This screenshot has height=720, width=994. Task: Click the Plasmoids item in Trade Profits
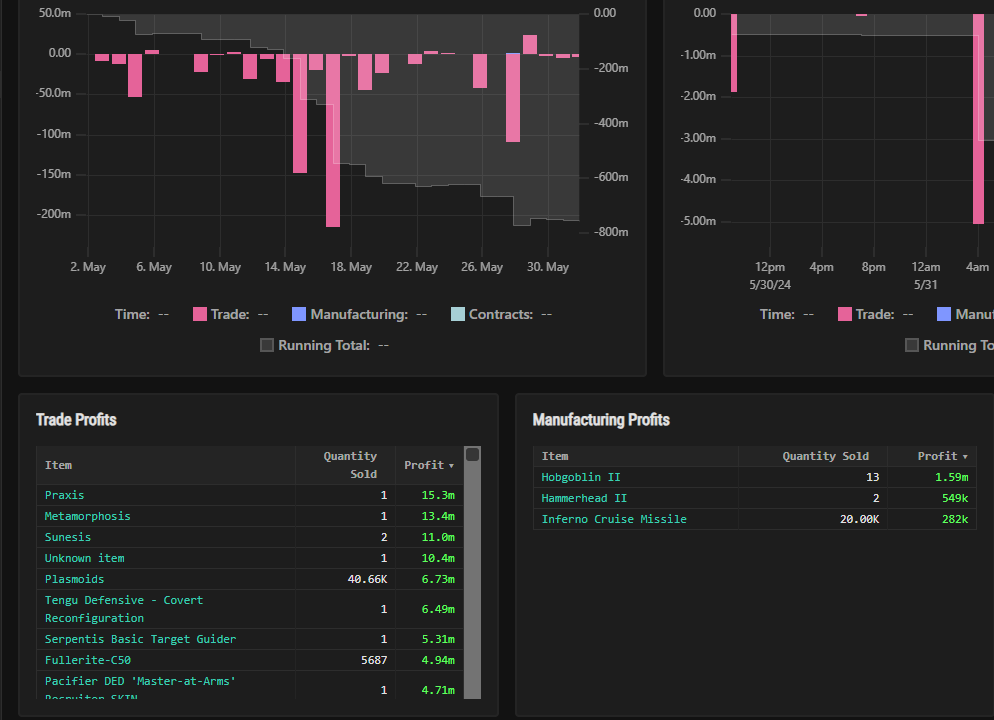click(74, 579)
